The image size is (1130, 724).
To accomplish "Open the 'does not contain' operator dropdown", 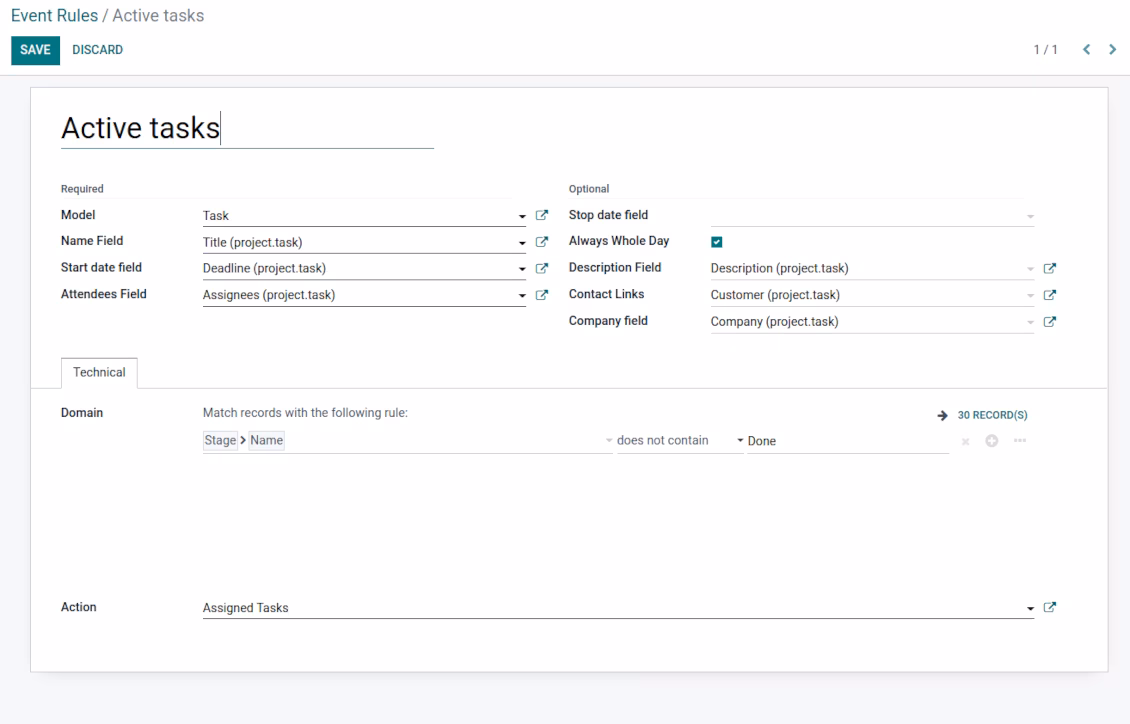I will 680,440.
